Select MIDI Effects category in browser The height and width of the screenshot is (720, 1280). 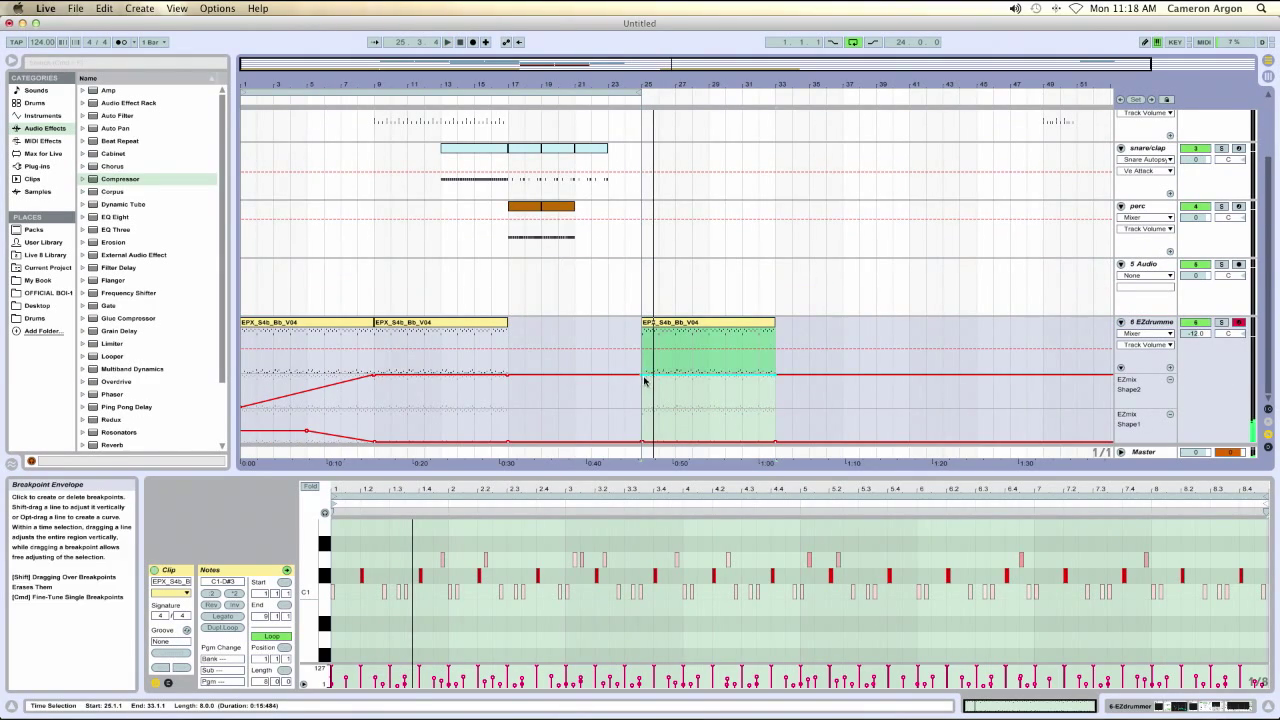coord(43,141)
